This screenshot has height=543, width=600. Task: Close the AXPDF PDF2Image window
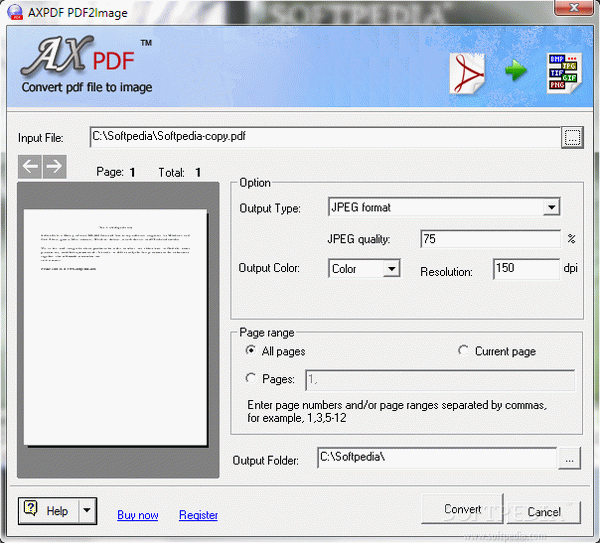click(574, 8)
